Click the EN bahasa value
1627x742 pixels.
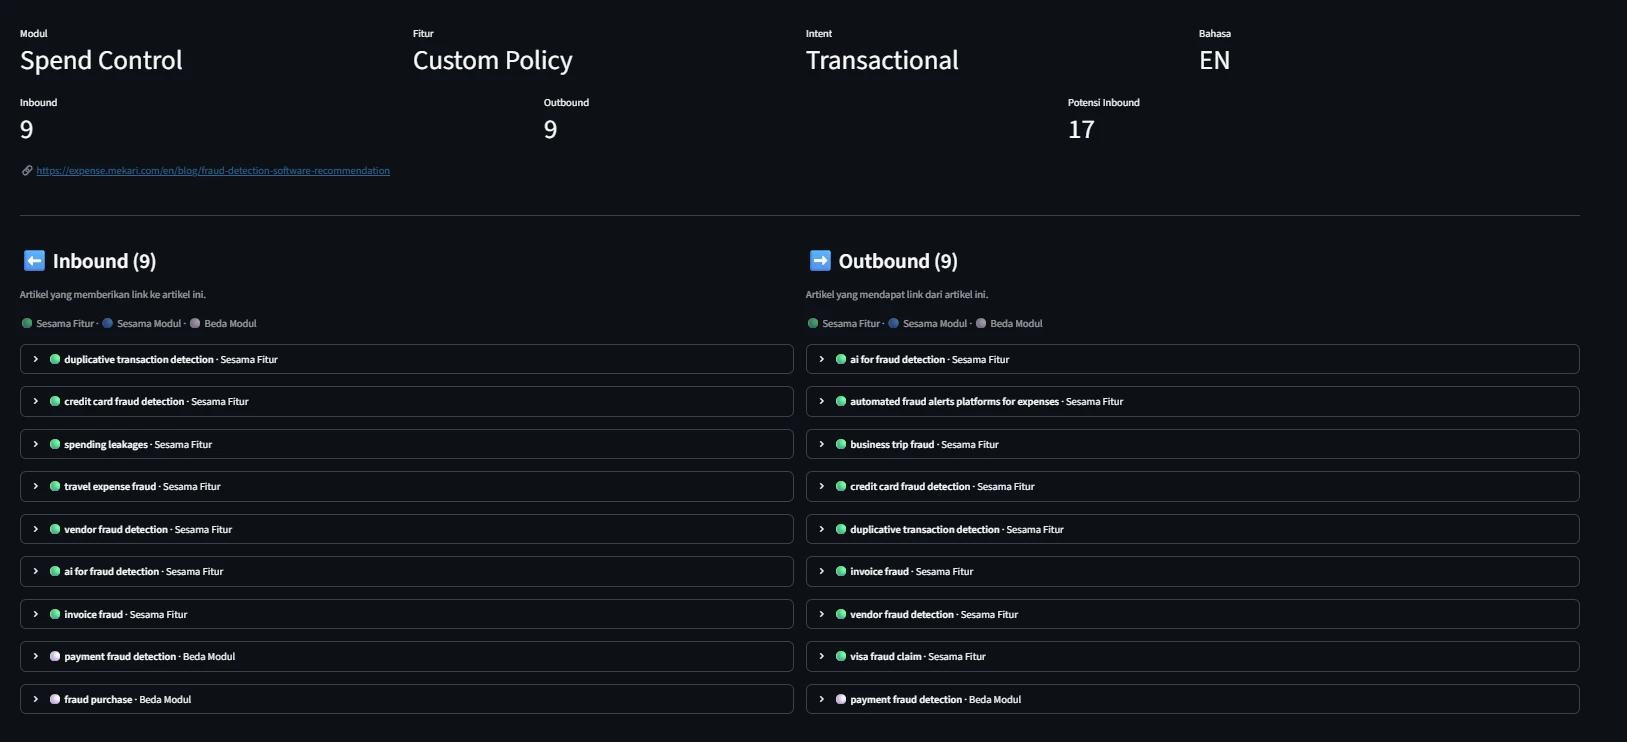1214,60
